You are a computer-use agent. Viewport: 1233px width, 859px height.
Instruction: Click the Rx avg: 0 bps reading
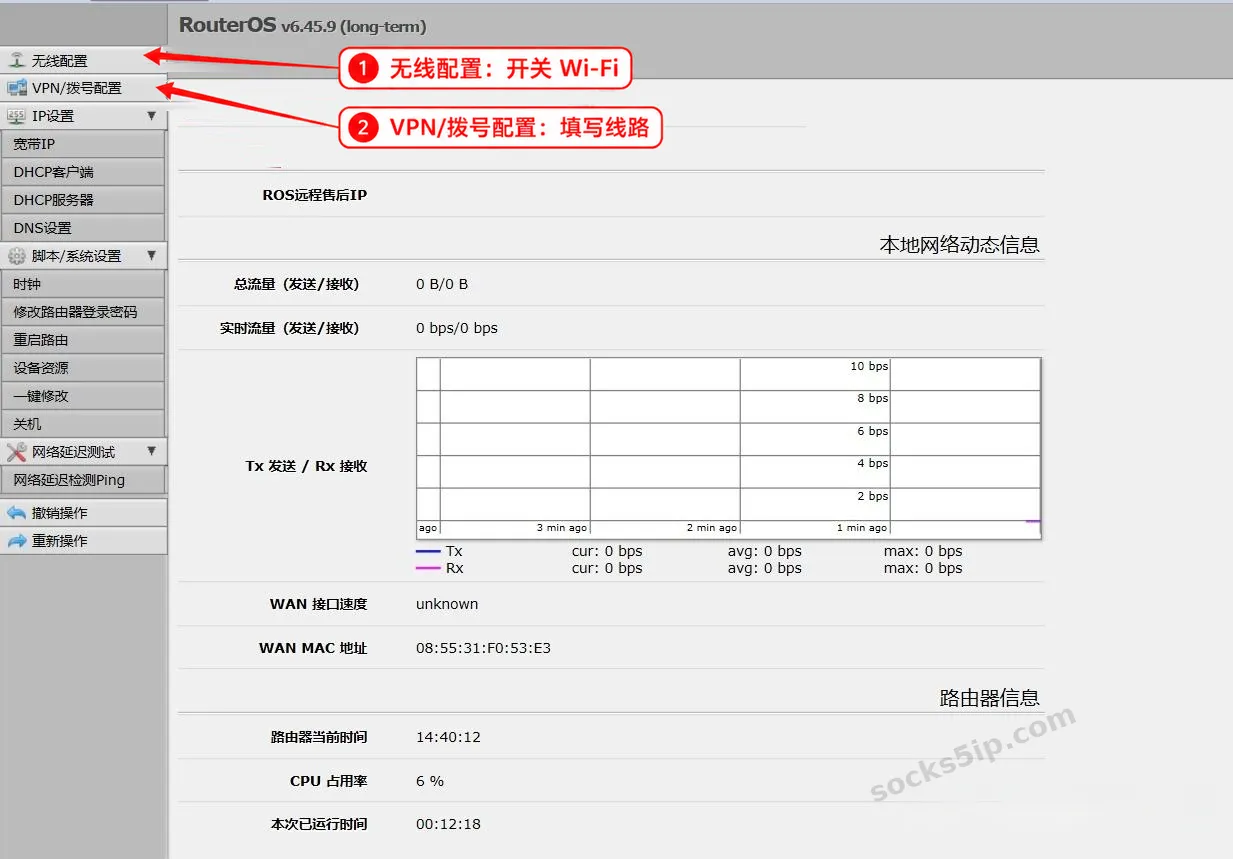(x=765, y=568)
